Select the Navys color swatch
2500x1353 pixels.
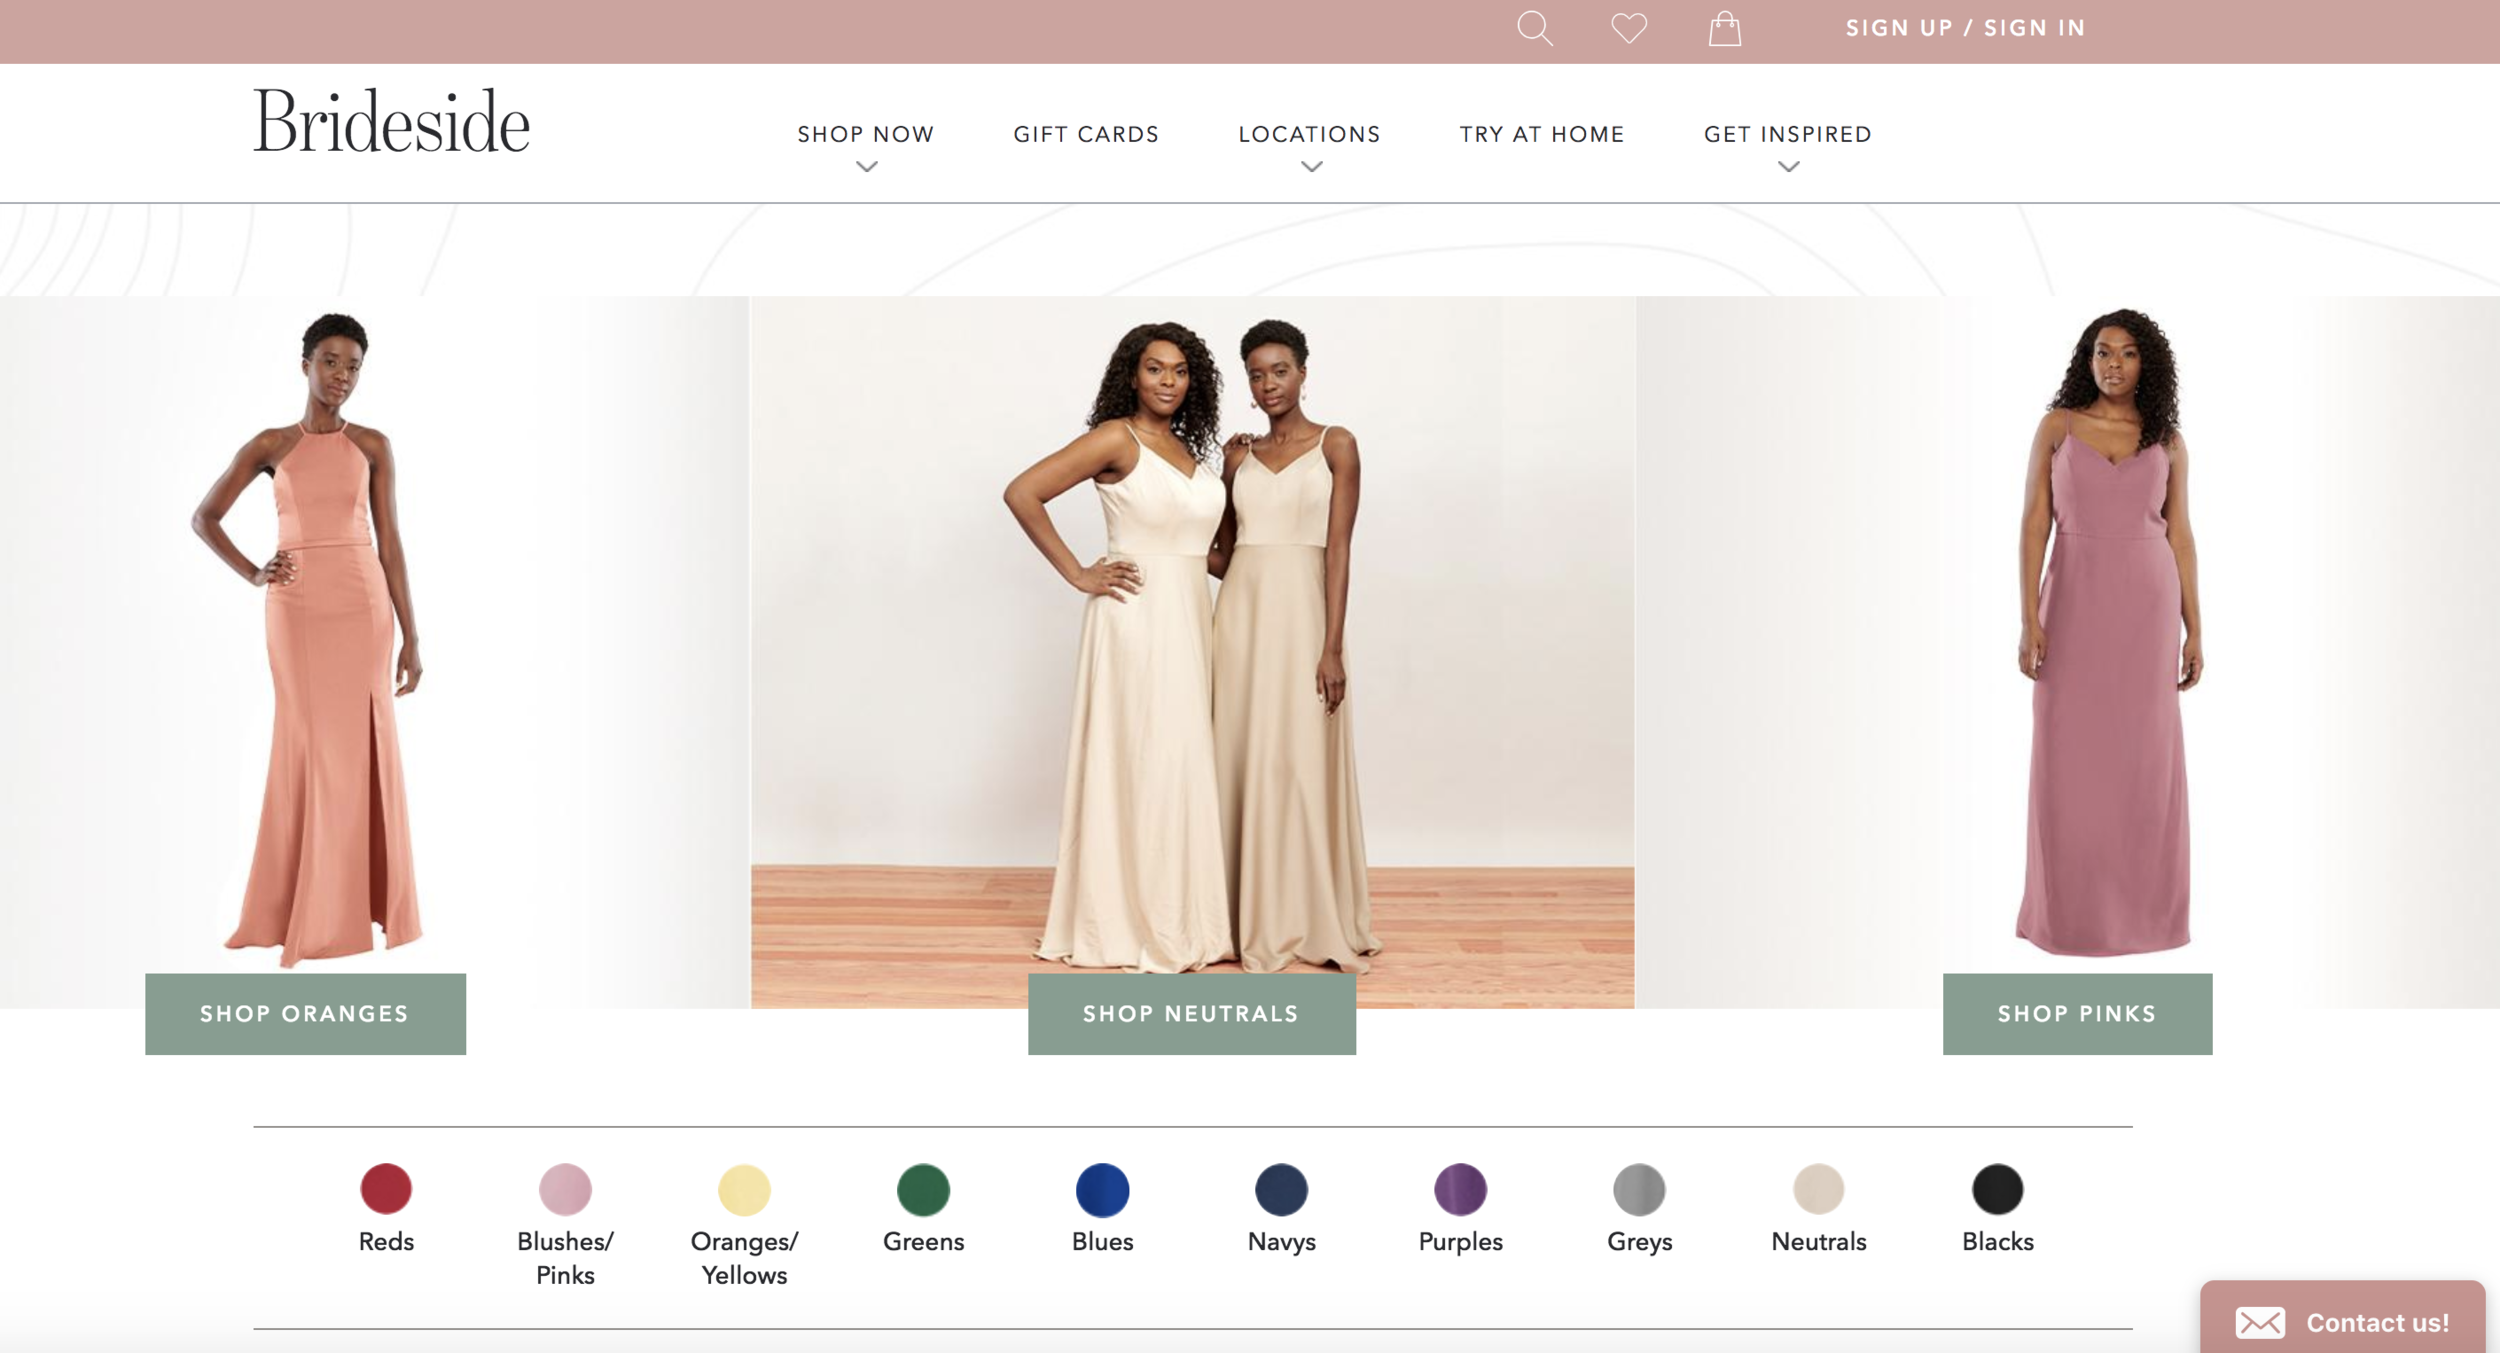point(1280,1191)
